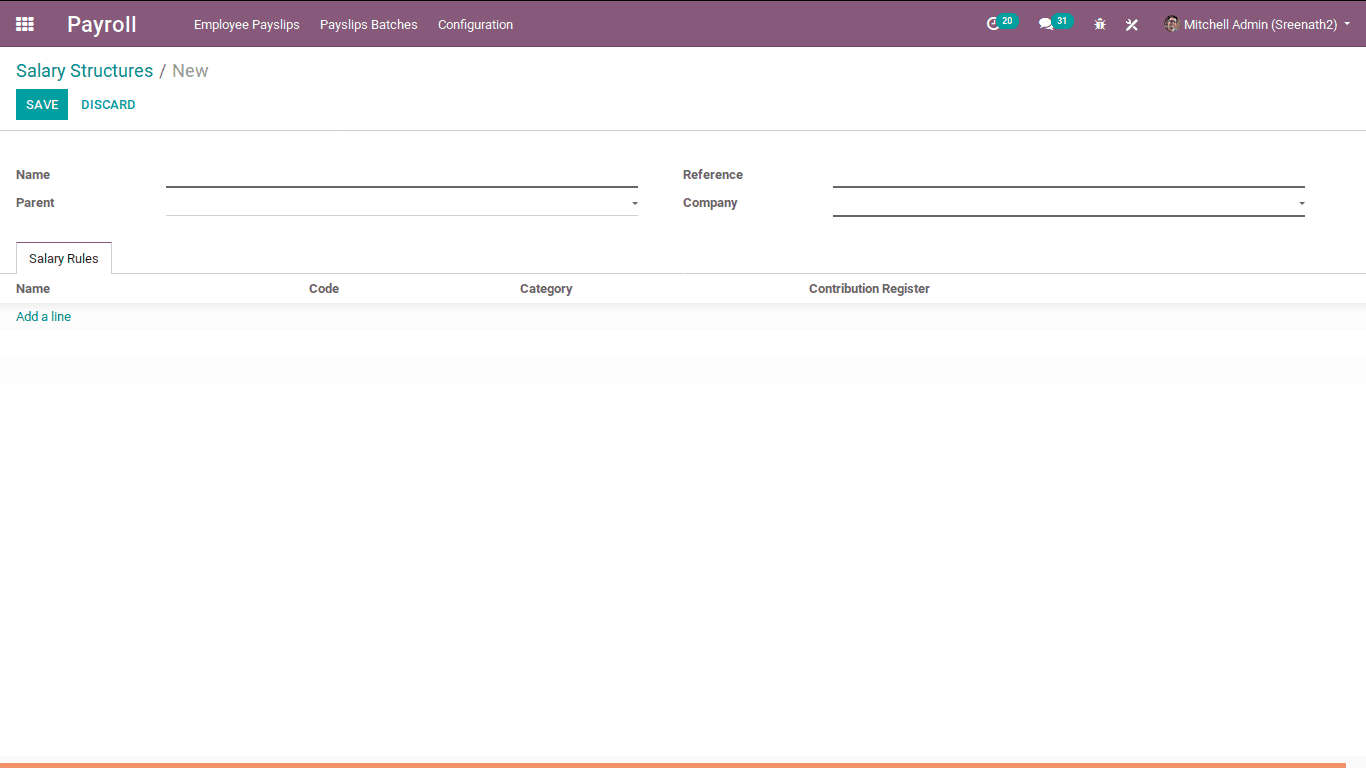
Task: Click the Mitchell Admin (Sreenath2) user name
Action: [x=1260, y=24]
